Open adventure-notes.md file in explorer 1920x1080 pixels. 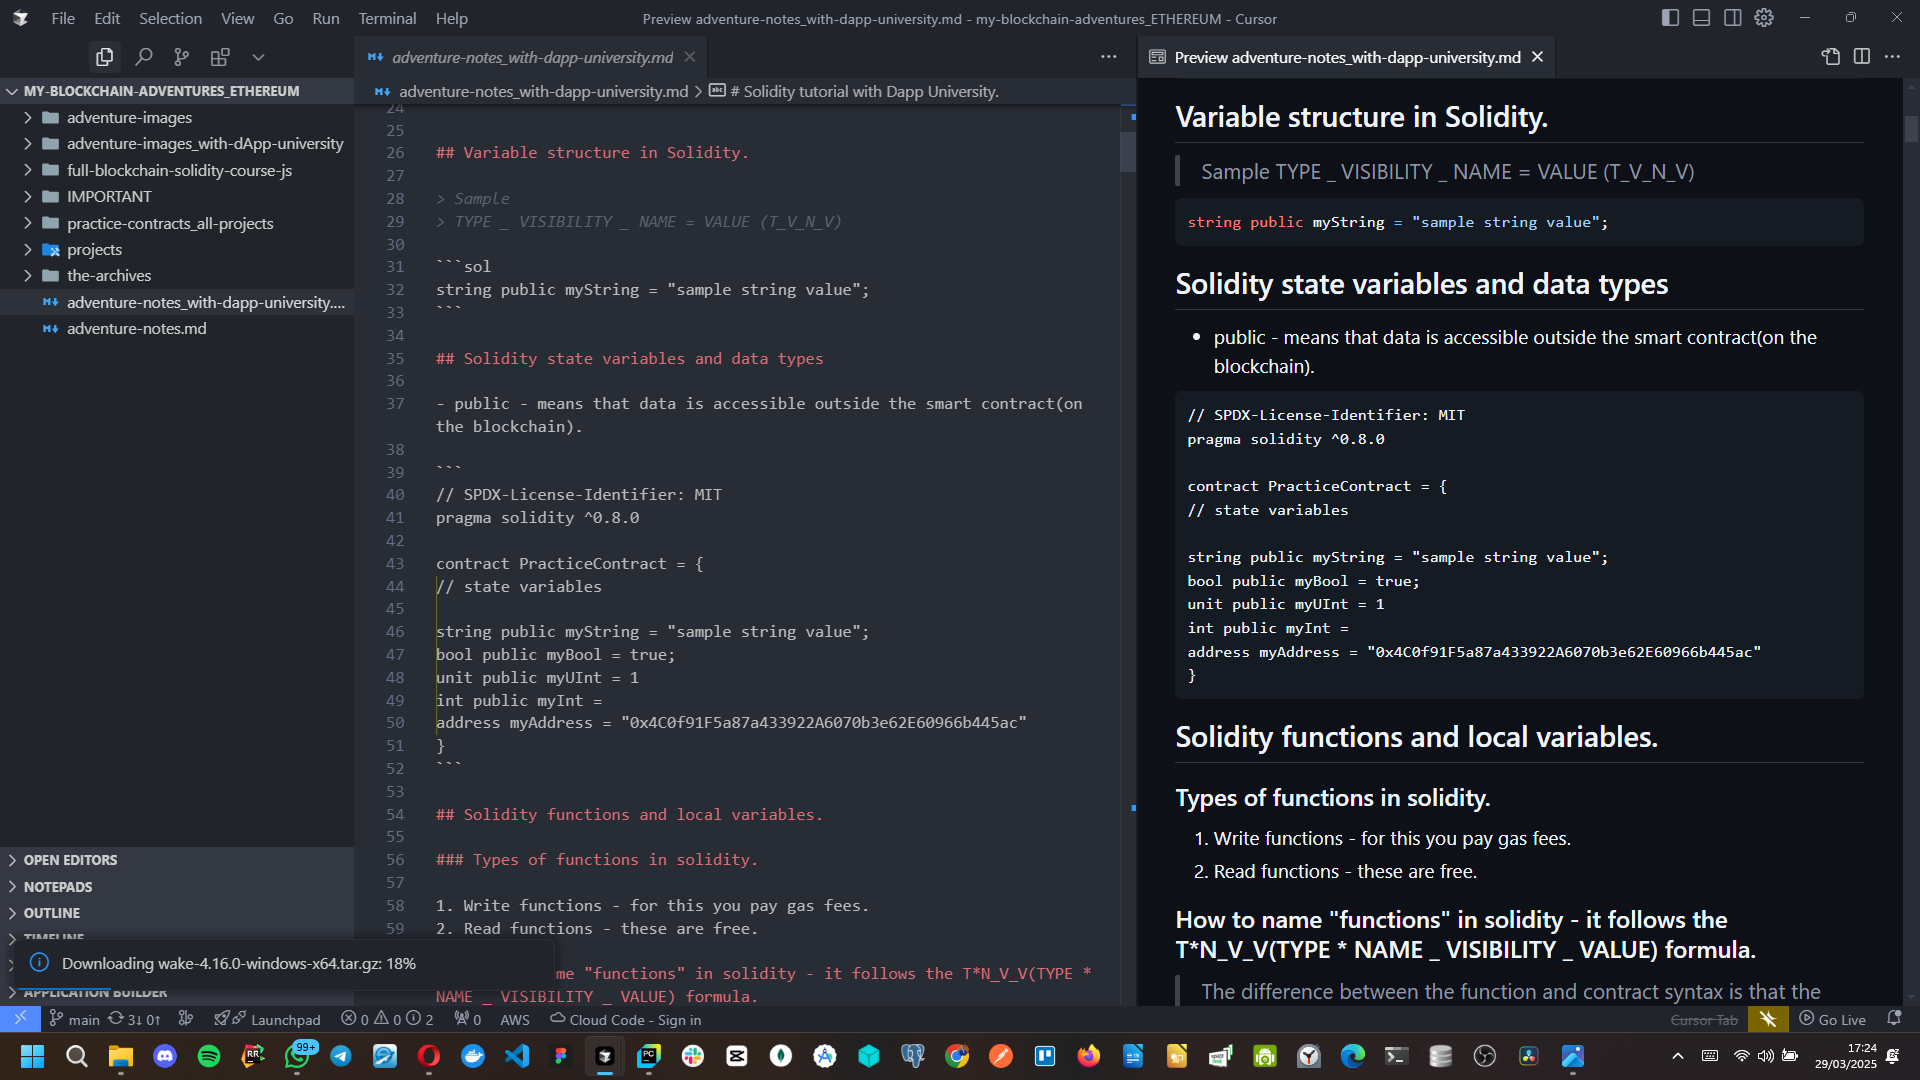(136, 328)
